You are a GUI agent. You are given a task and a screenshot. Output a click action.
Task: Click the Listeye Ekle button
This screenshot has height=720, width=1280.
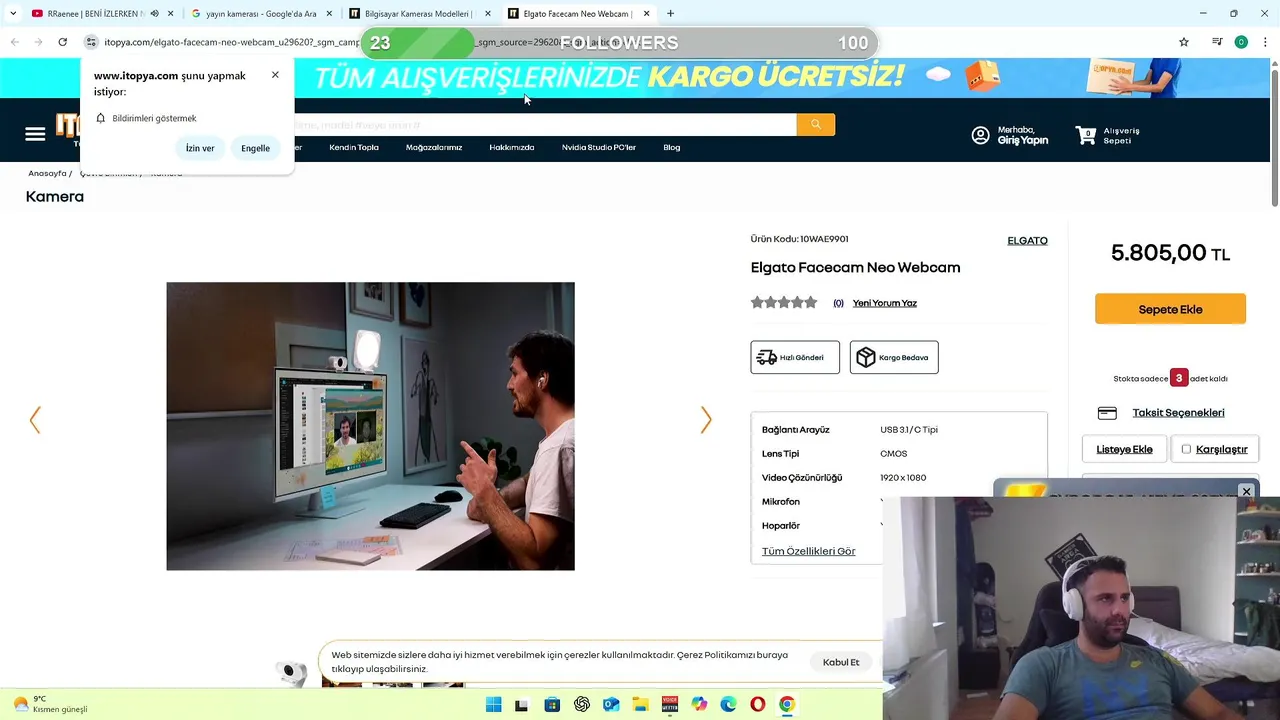[x=1124, y=449]
